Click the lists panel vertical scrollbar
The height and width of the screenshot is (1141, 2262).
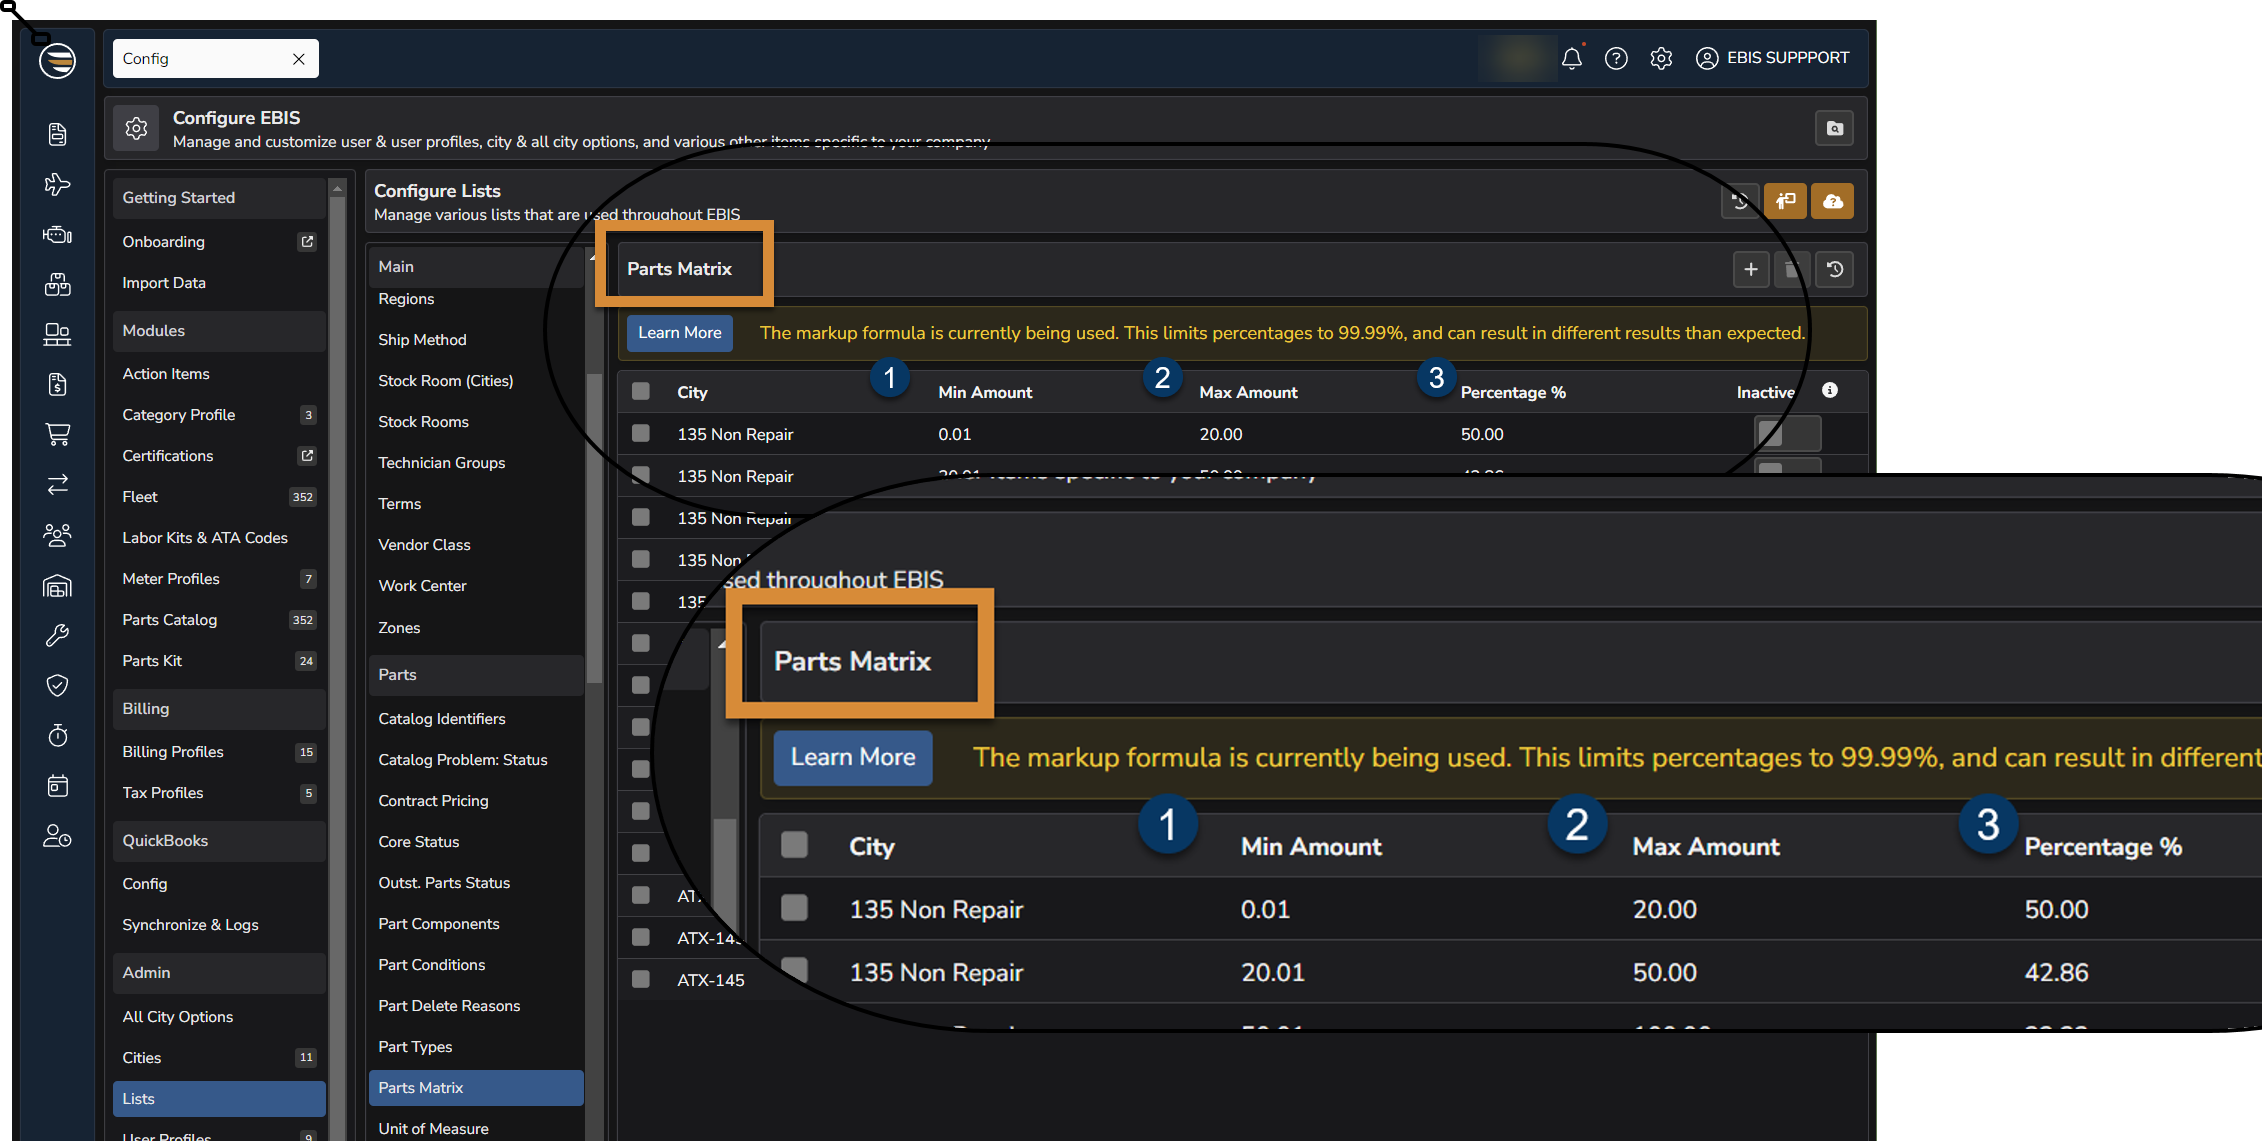(594, 530)
